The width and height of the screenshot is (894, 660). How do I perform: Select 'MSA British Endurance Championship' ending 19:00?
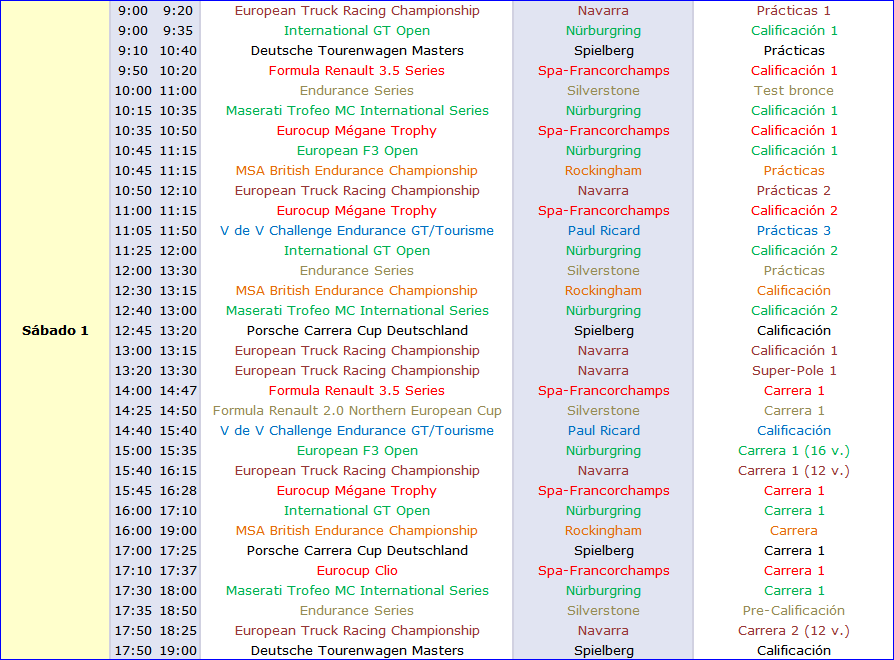coord(357,531)
